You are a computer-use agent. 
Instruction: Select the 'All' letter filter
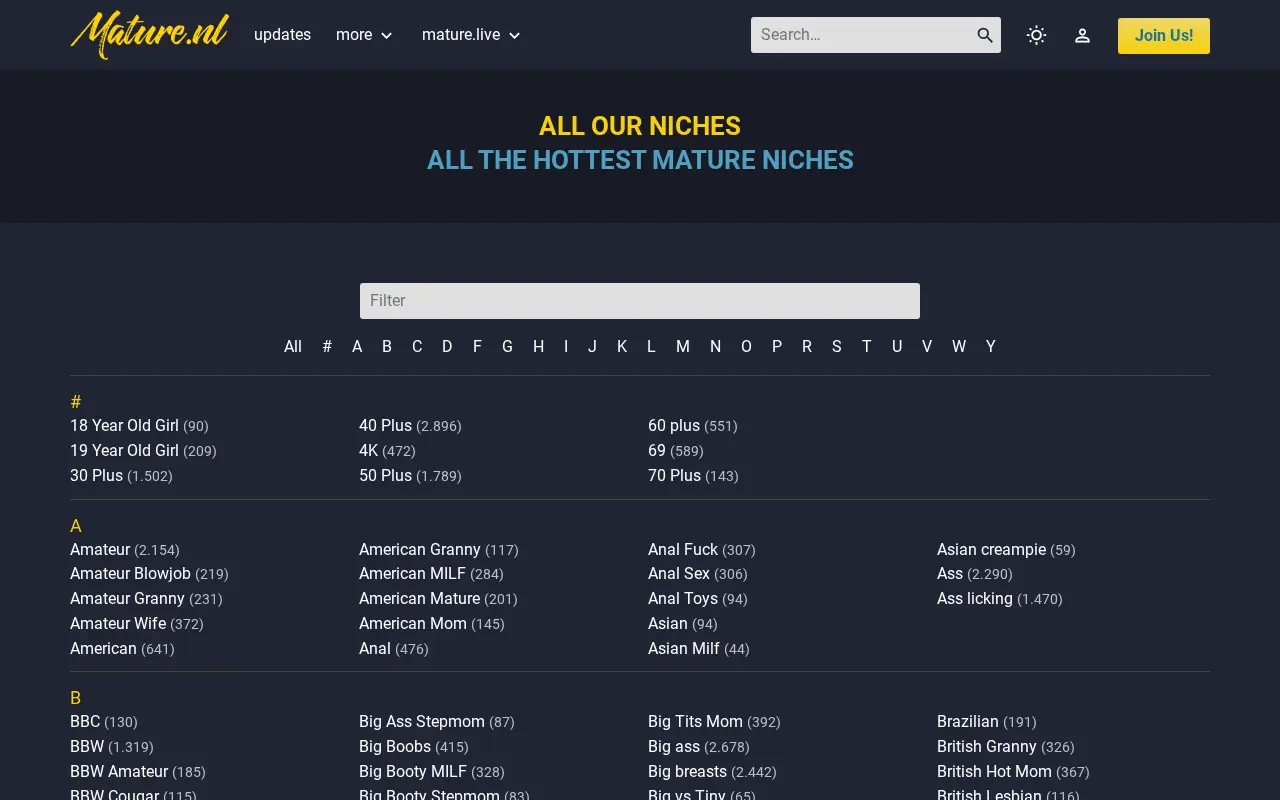(x=293, y=347)
